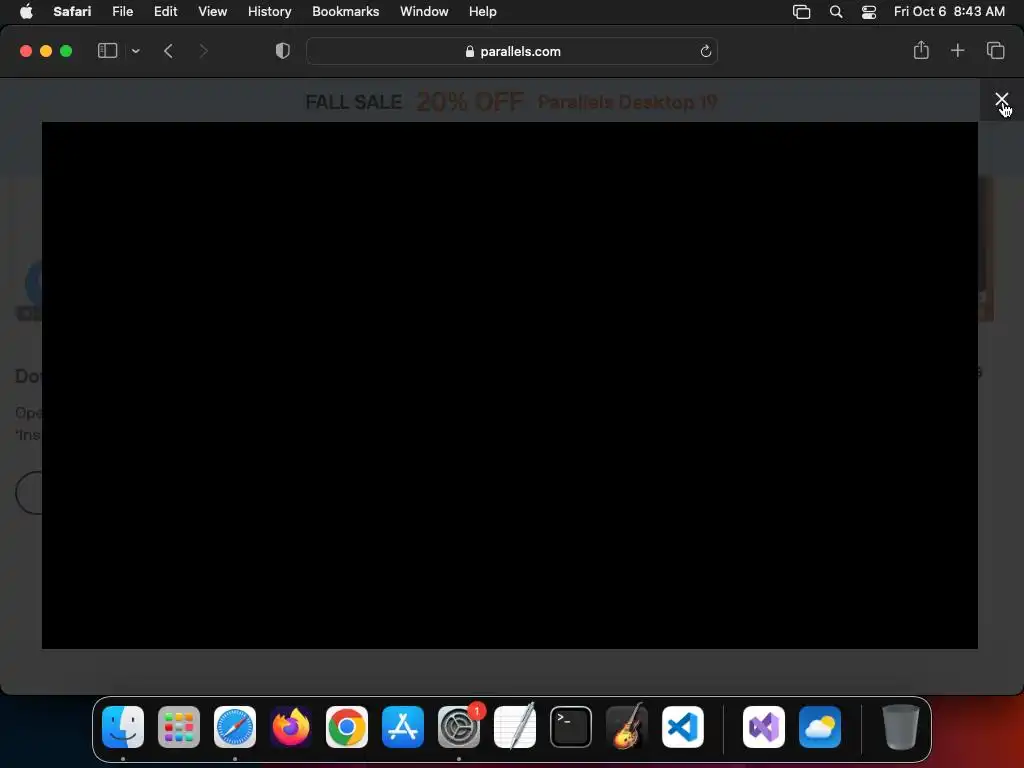Viewport: 1024px width, 768px height.
Task: Open the Weather app from the Dock
Action: pos(820,727)
